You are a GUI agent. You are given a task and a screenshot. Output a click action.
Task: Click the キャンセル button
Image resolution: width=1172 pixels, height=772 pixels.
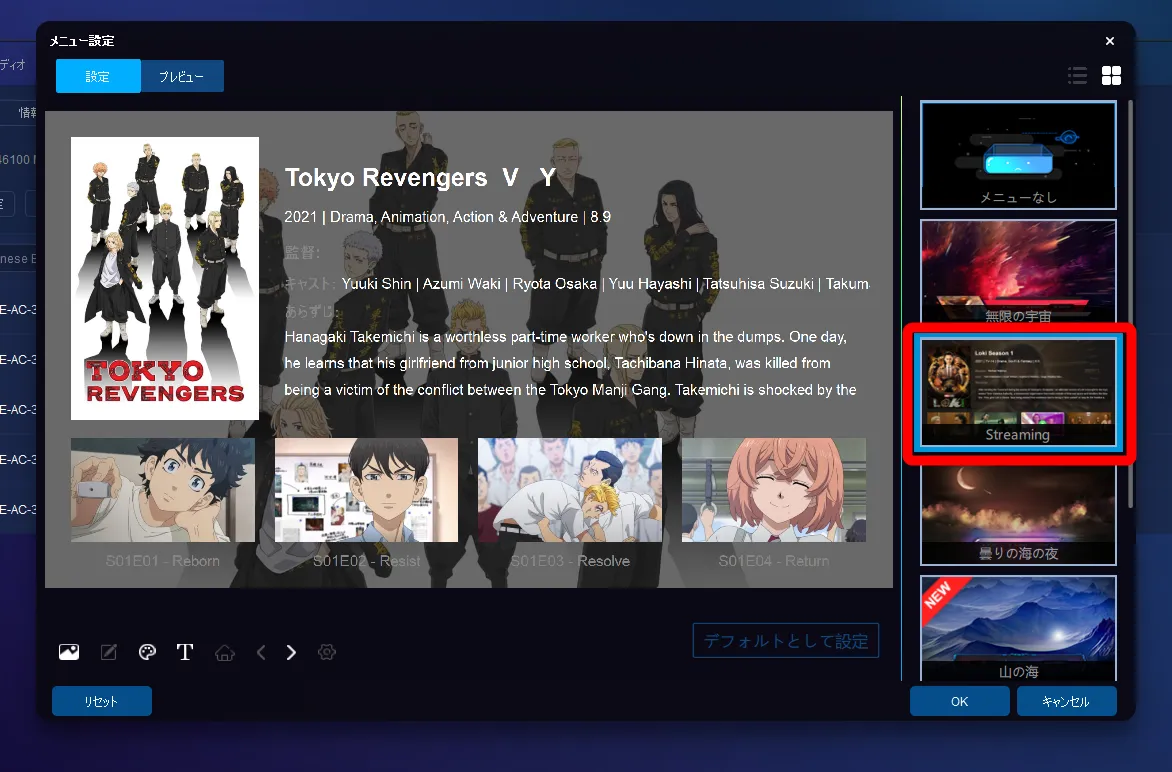[x=1067, y=701]
